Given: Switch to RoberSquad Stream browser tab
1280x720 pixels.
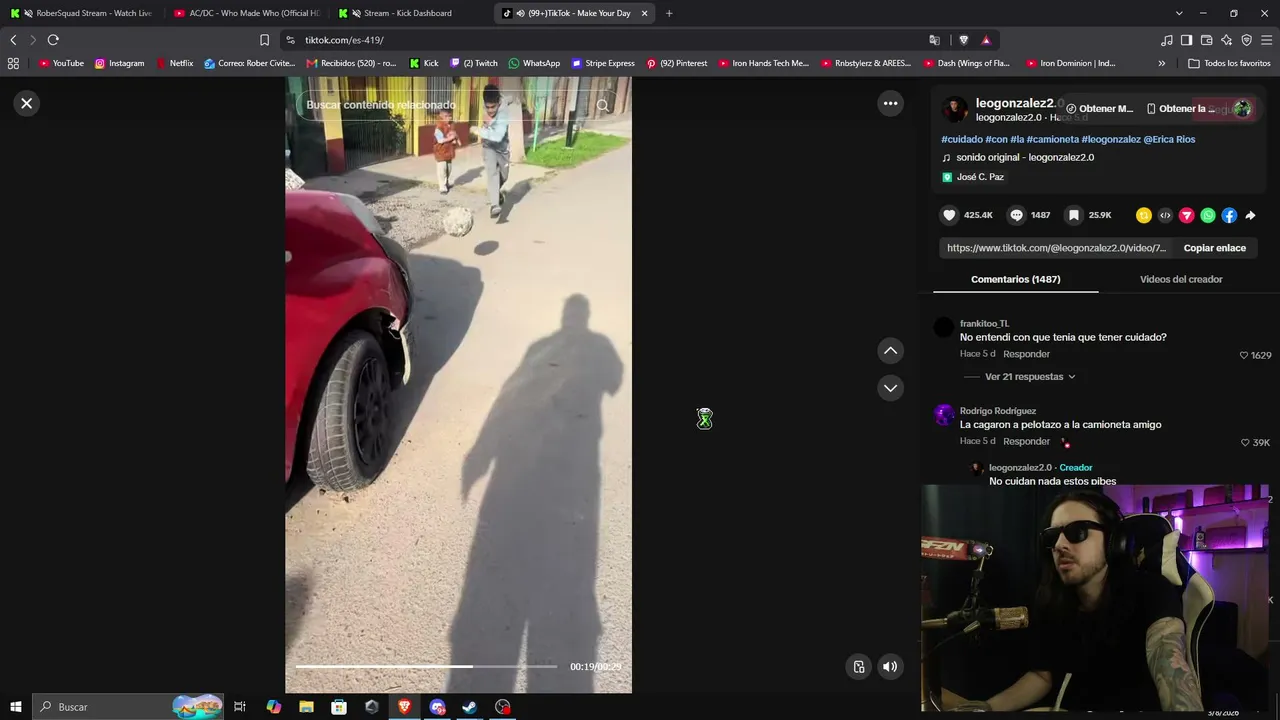Looking at the screenshot, I should [82, 13].
